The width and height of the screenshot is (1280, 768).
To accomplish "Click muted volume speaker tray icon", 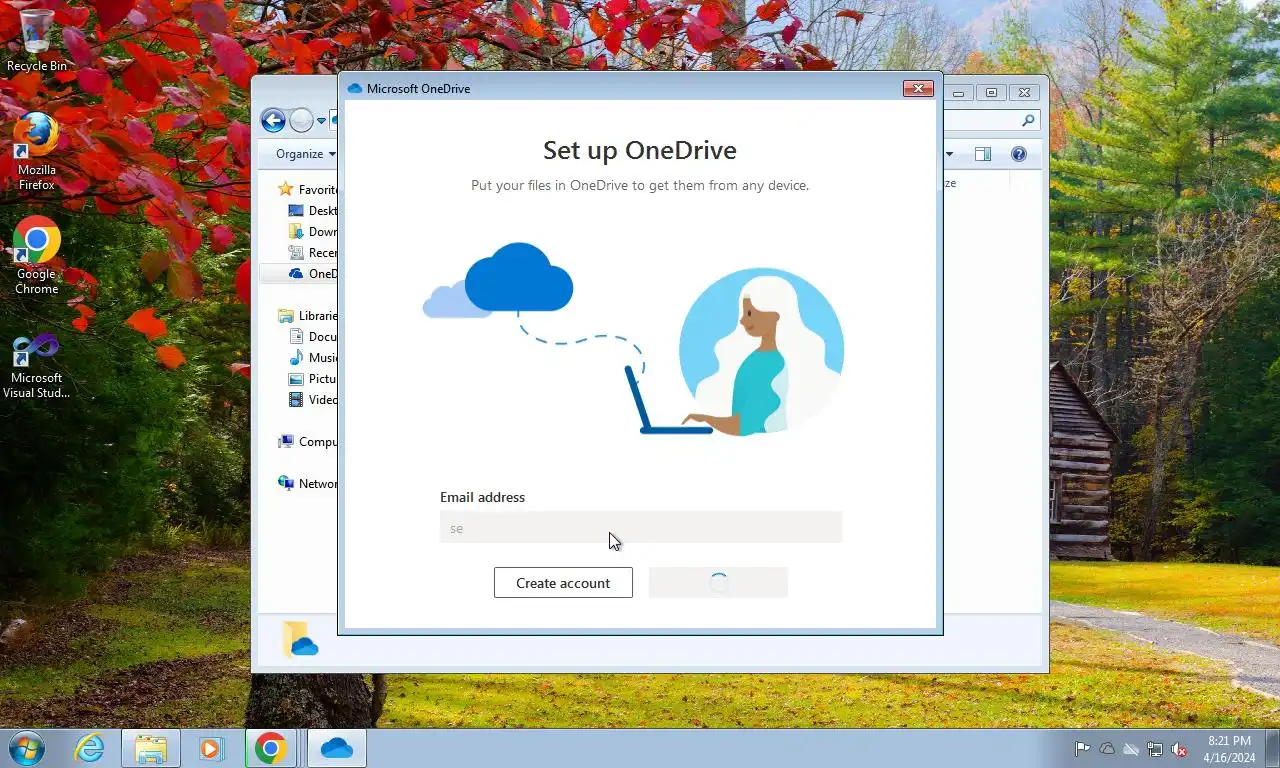I will pyautogui.click(x=1179, y=749).
